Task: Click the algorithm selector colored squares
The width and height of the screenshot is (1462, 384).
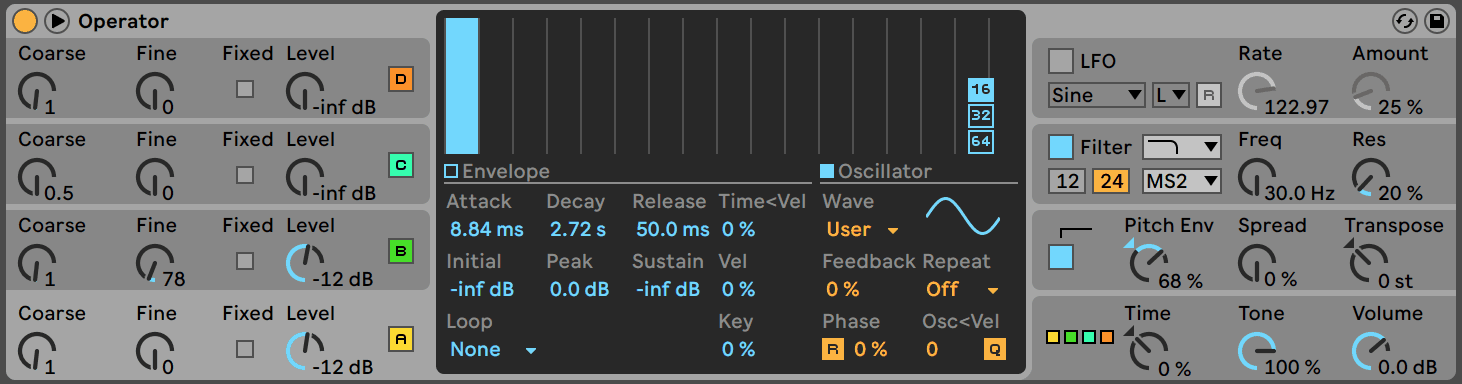Action: click(x=1079, y=337)
